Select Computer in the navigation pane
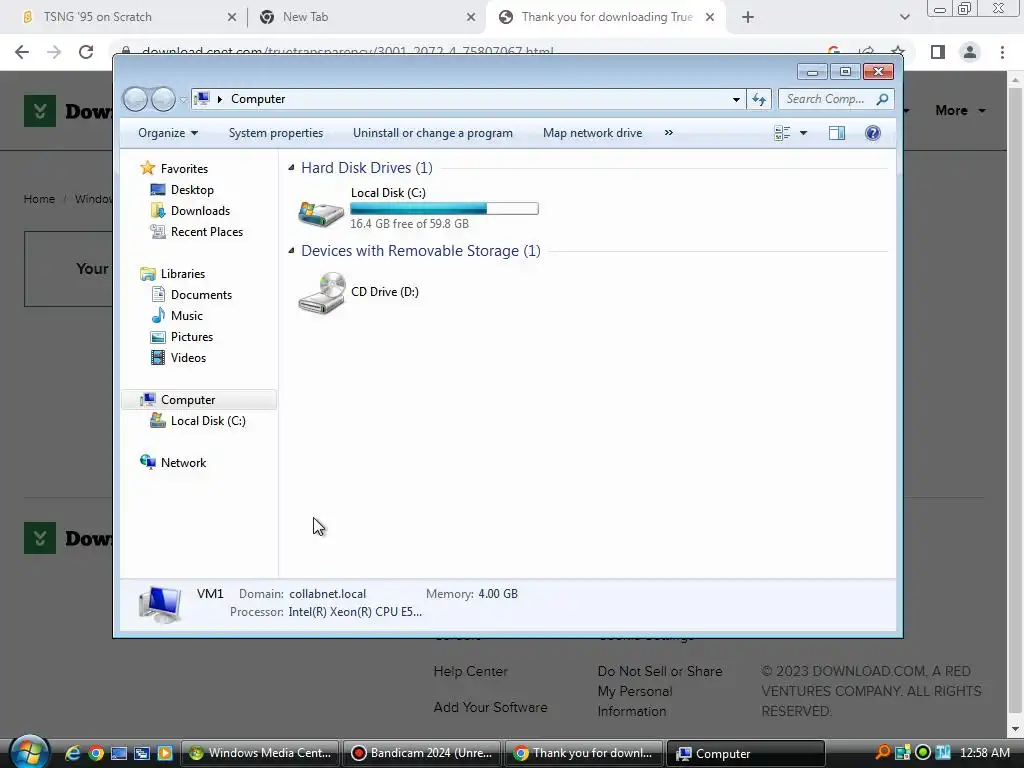 pyautogui.click(x=199, y=400)
